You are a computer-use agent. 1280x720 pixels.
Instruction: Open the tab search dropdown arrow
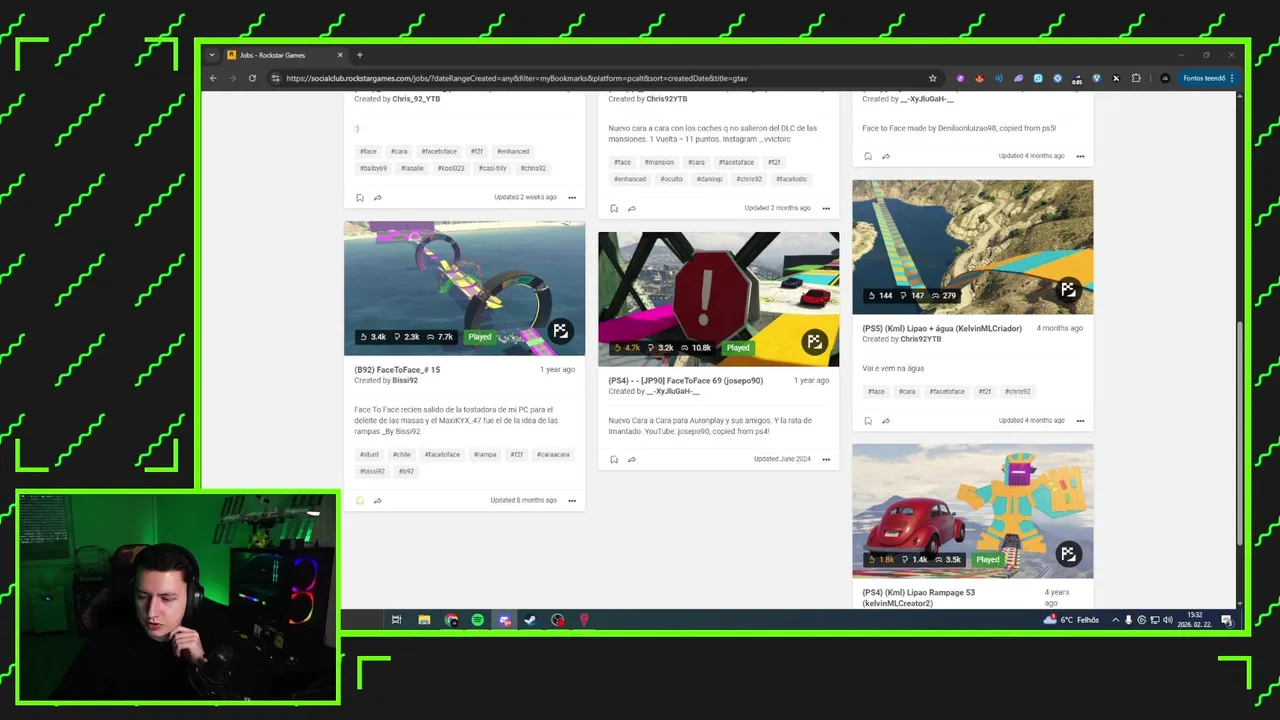[x=210, y=55]
